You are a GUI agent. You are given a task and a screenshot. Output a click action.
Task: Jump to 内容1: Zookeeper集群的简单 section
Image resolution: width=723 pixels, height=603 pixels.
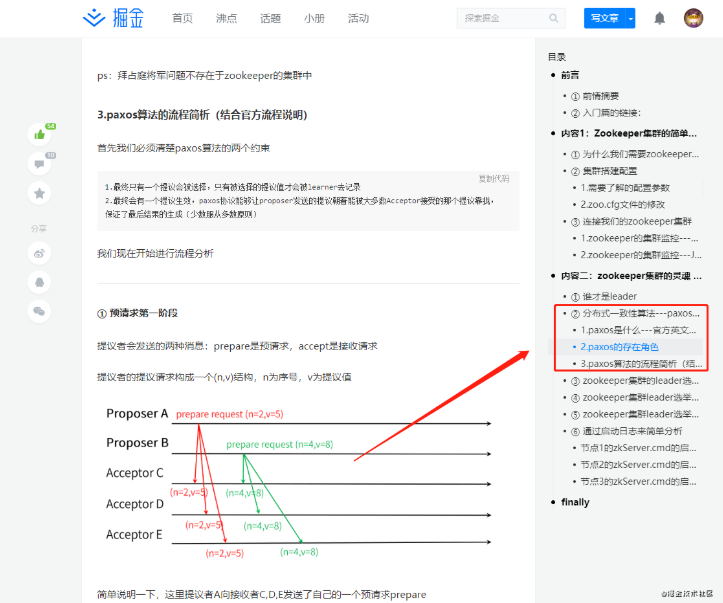coord(628,133)
